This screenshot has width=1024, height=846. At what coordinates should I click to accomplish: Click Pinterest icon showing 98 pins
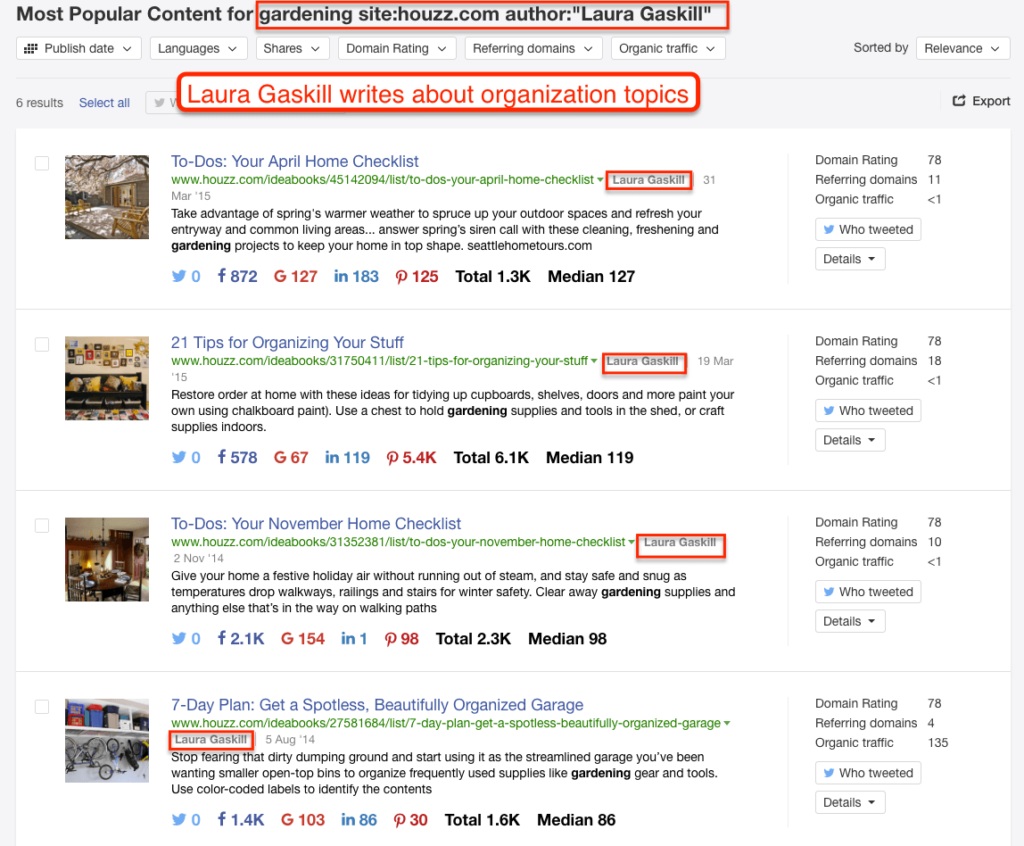391,639
